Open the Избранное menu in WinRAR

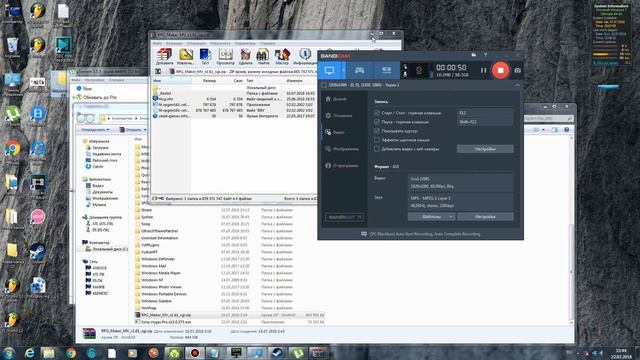220,43
